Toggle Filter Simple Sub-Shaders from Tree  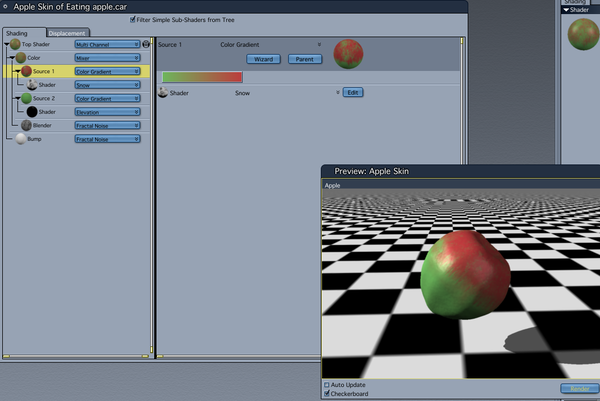point(133,20)
